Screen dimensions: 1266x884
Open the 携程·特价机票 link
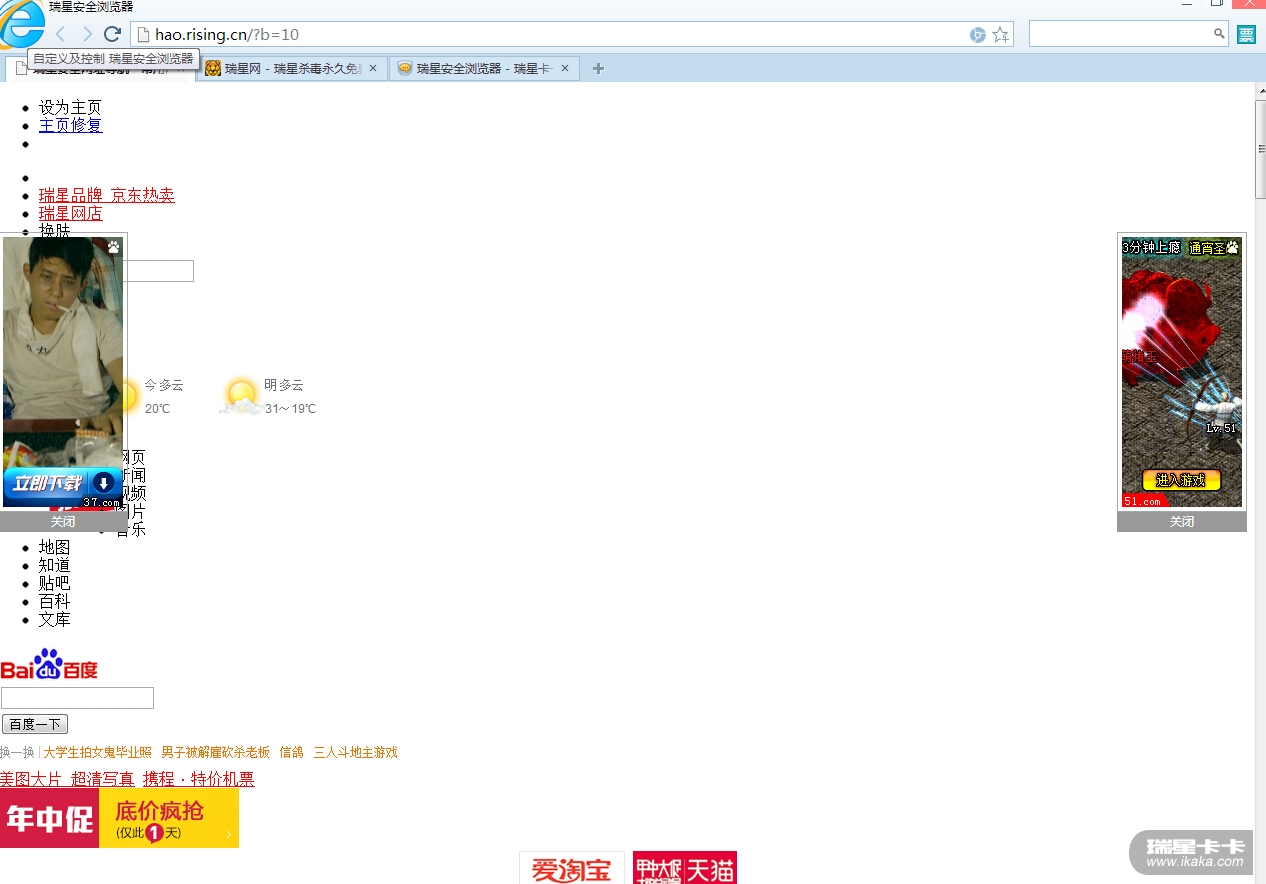click(x=198, y=779)
